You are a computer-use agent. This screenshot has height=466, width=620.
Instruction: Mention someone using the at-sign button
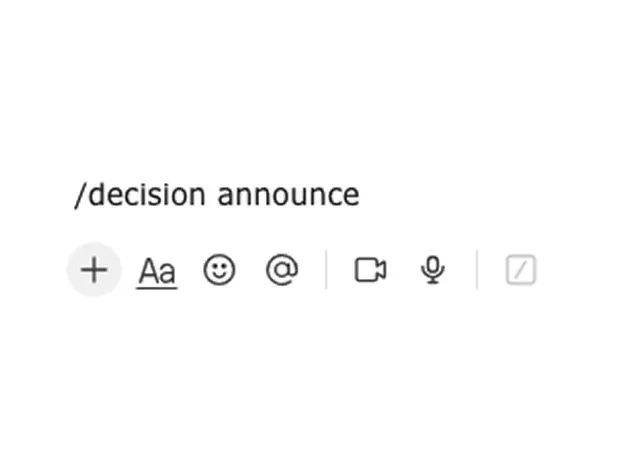[x=282, y=270]
